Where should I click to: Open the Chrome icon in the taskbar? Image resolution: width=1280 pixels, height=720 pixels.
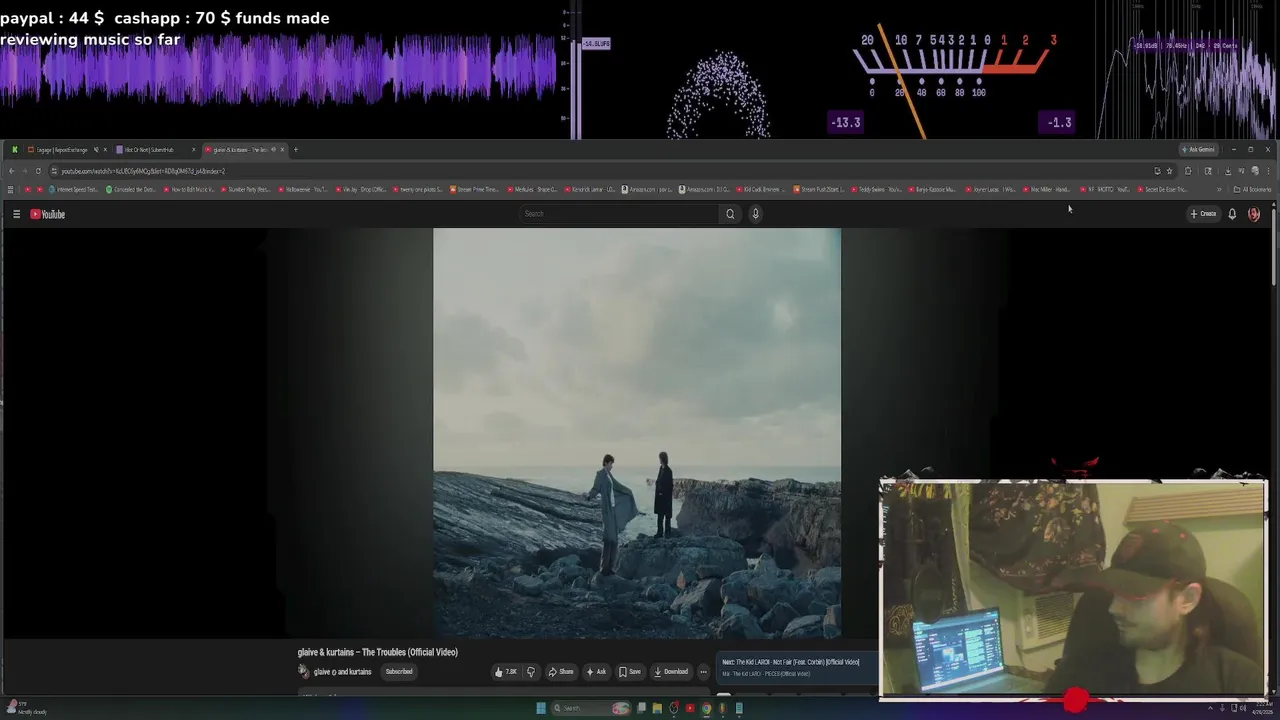tap(706, 708)
